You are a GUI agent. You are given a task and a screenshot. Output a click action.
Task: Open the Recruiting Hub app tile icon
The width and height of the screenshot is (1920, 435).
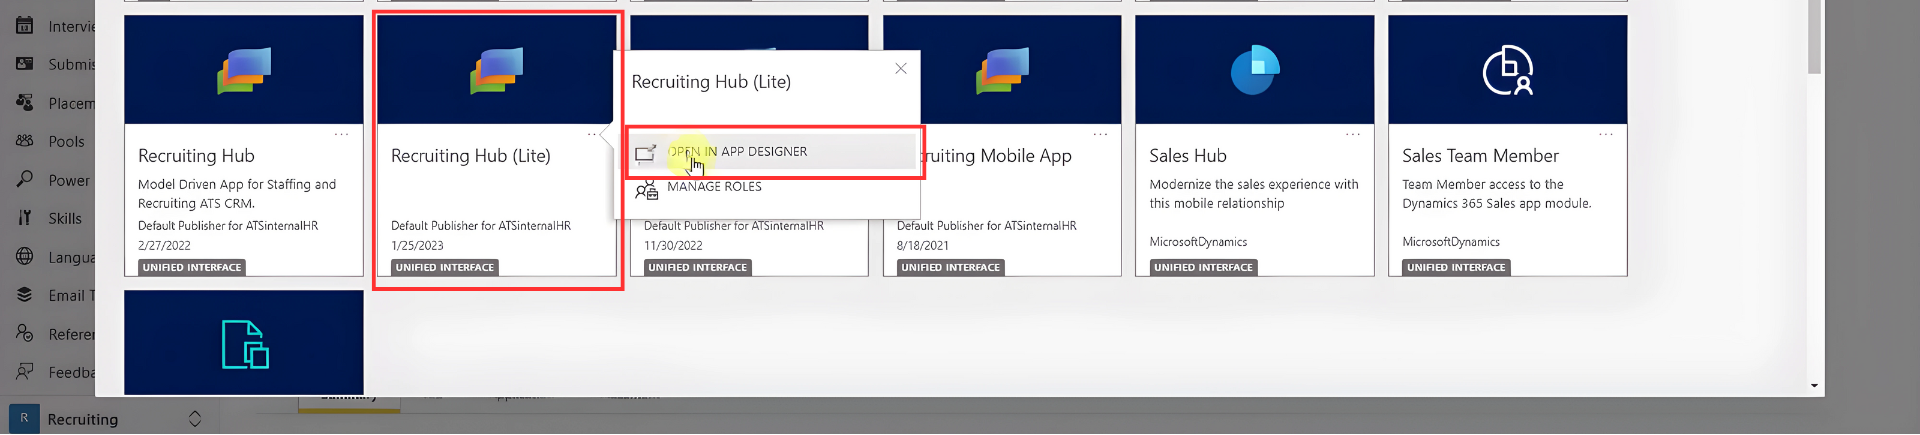244,70
